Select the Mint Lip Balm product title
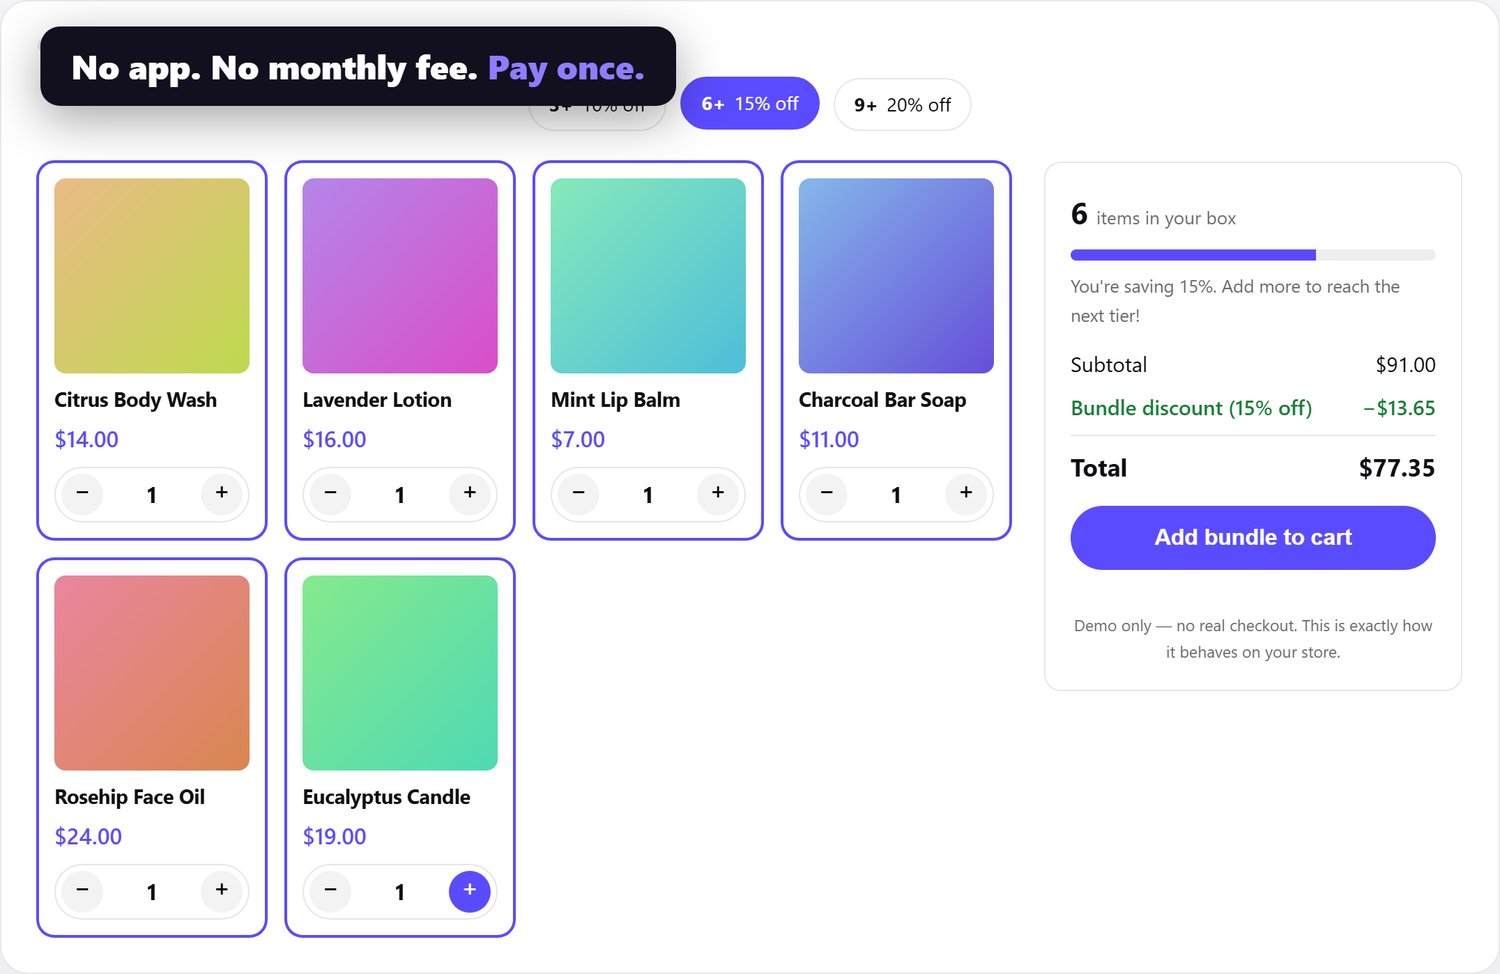 click(x=615, y=400)
